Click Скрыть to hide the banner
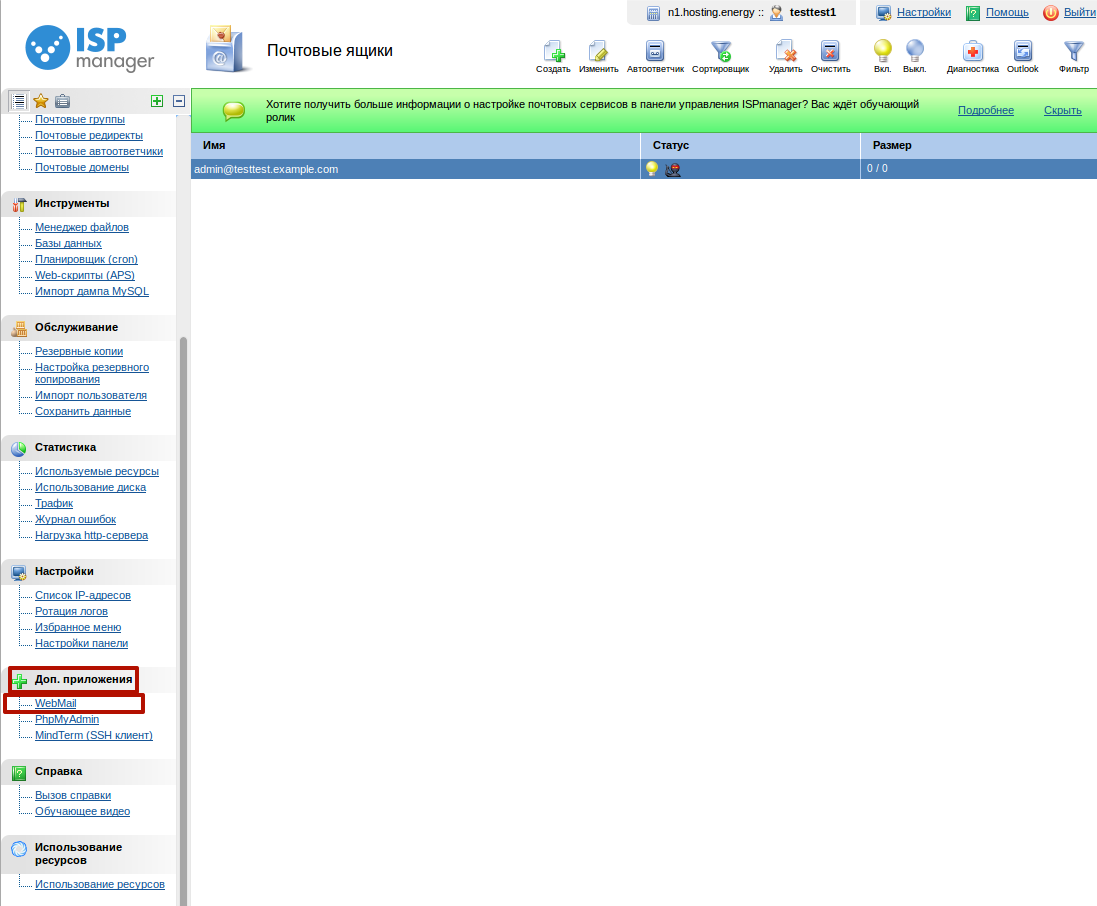This screenshot has height=906, width=1097. coord(1062,111)
